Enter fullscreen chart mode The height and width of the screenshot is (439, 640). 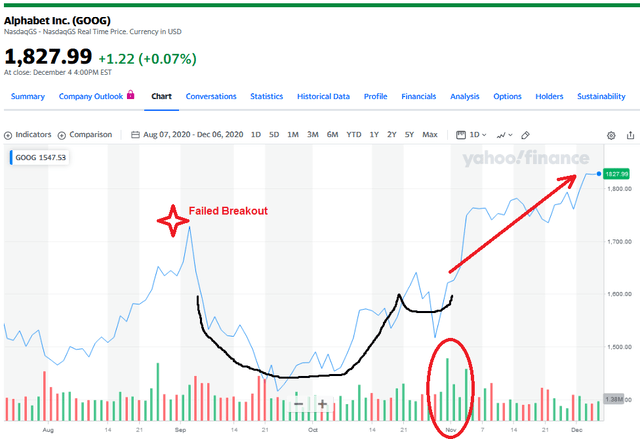629,134
